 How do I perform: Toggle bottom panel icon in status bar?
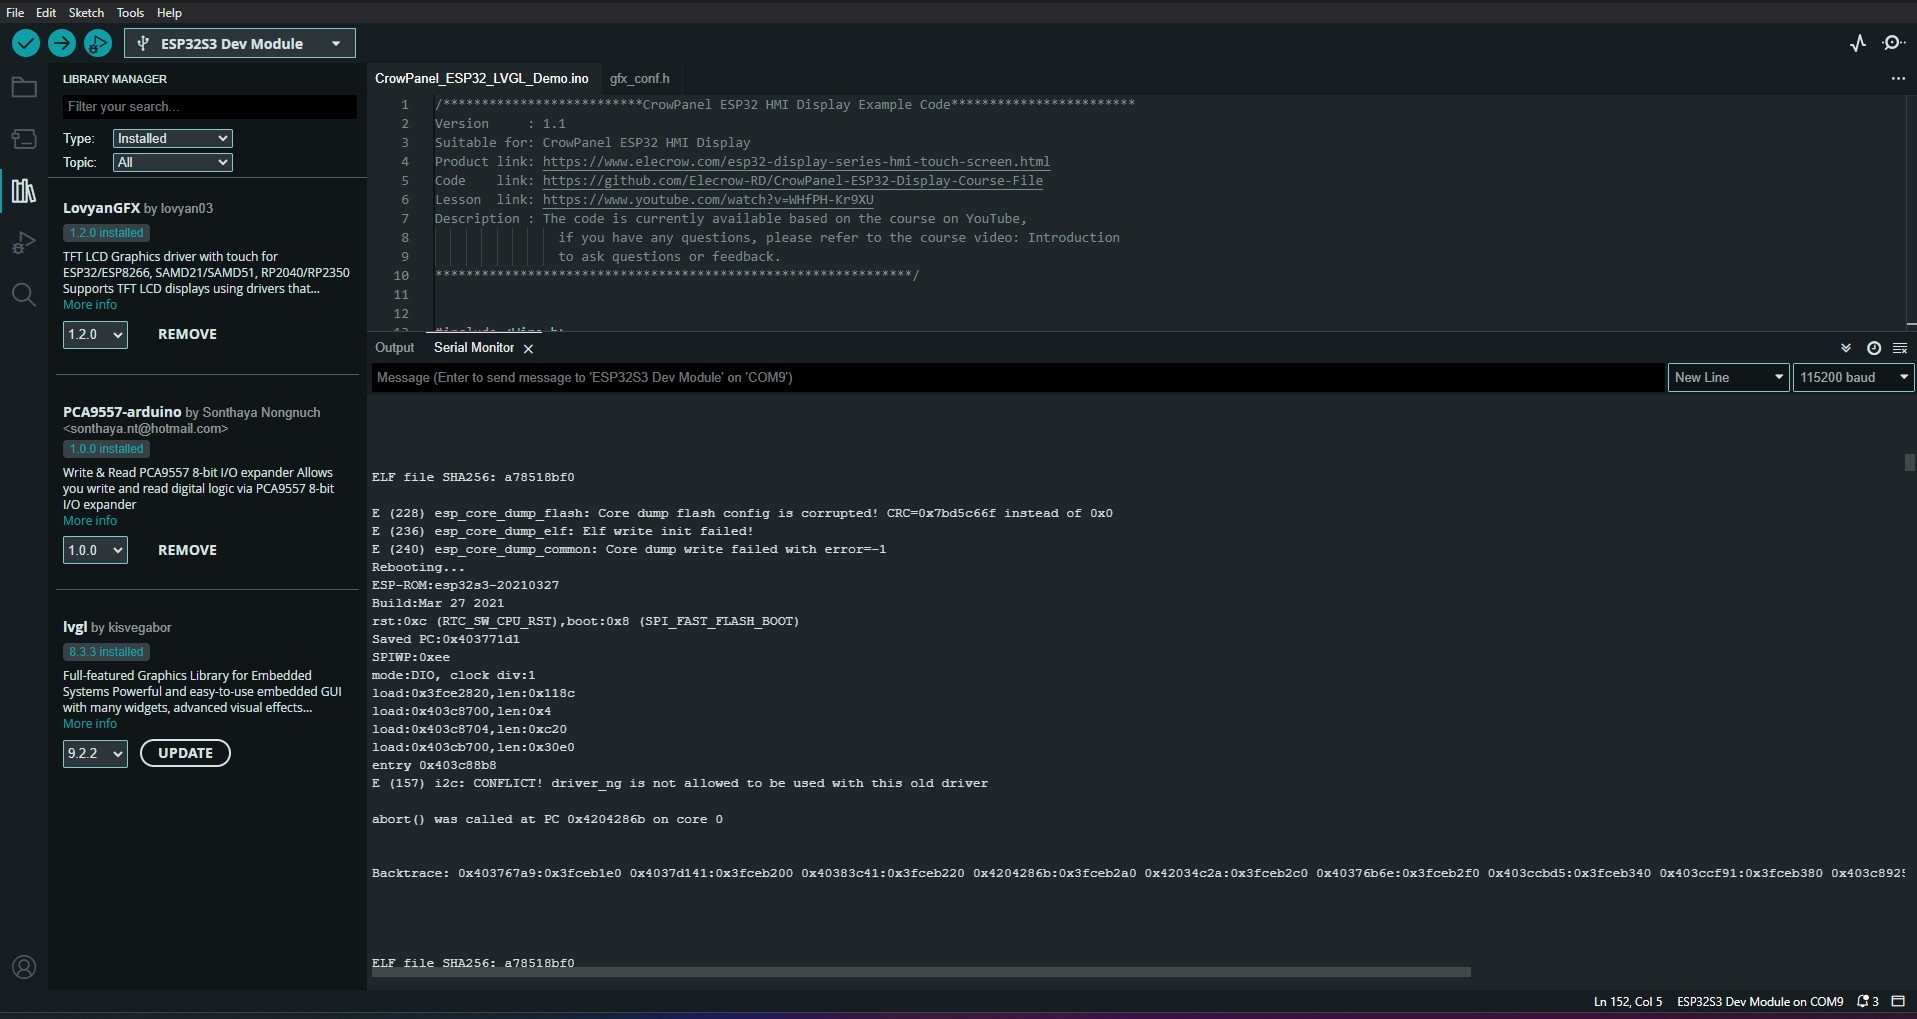(1898, 1001)
